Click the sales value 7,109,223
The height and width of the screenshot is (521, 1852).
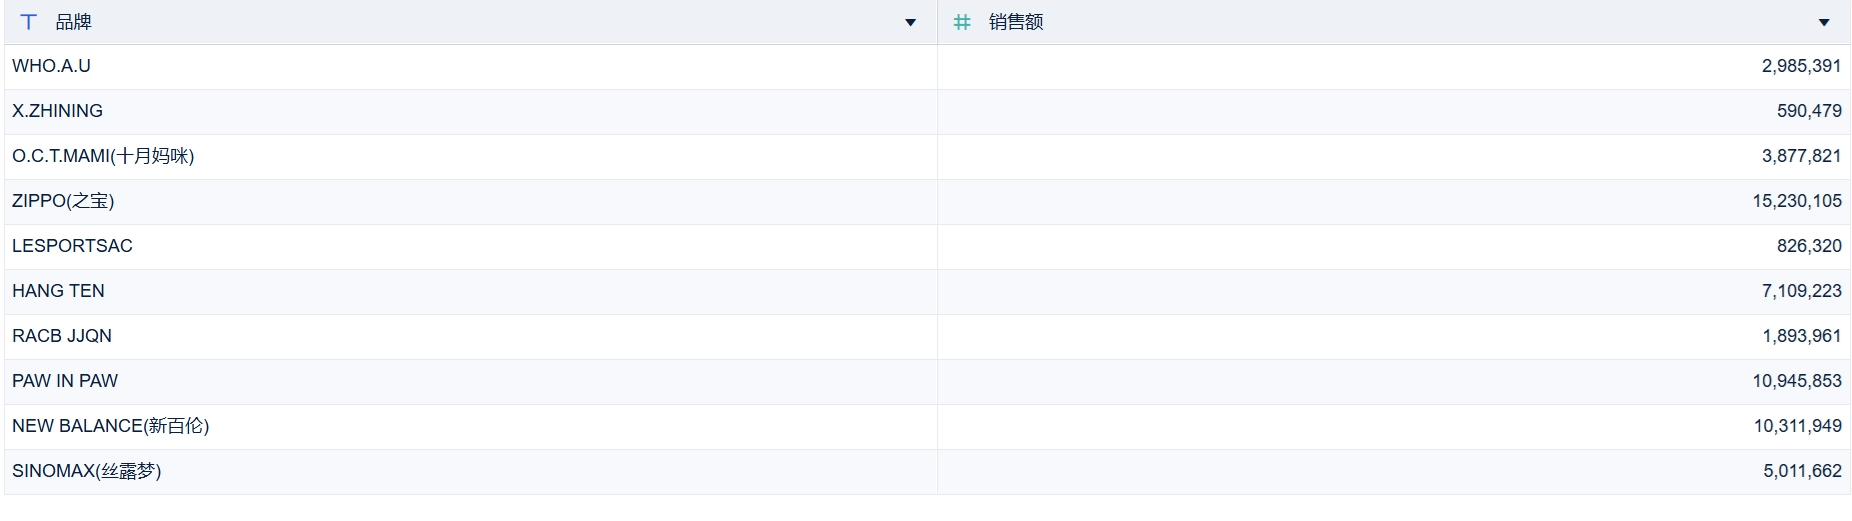1801,291
